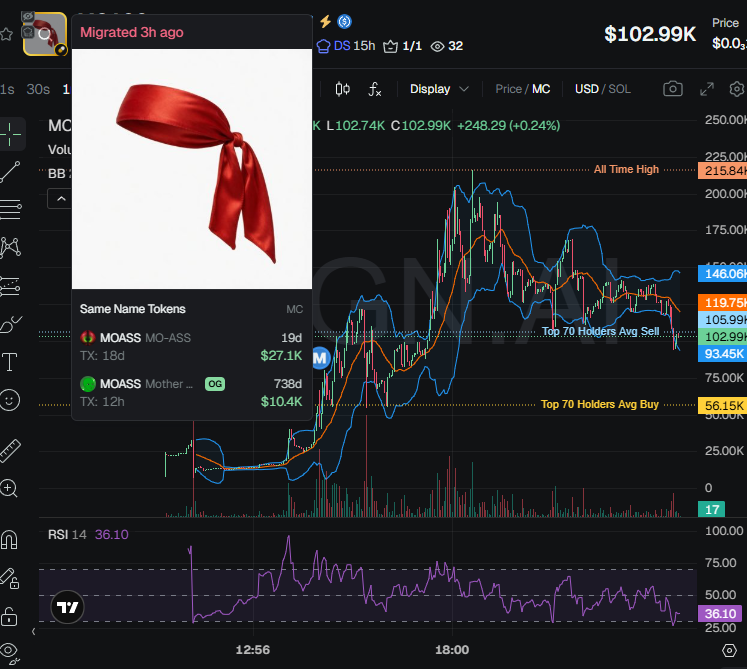Activate the zoom in tool
The image size is (747, 669).
point(9,489)
